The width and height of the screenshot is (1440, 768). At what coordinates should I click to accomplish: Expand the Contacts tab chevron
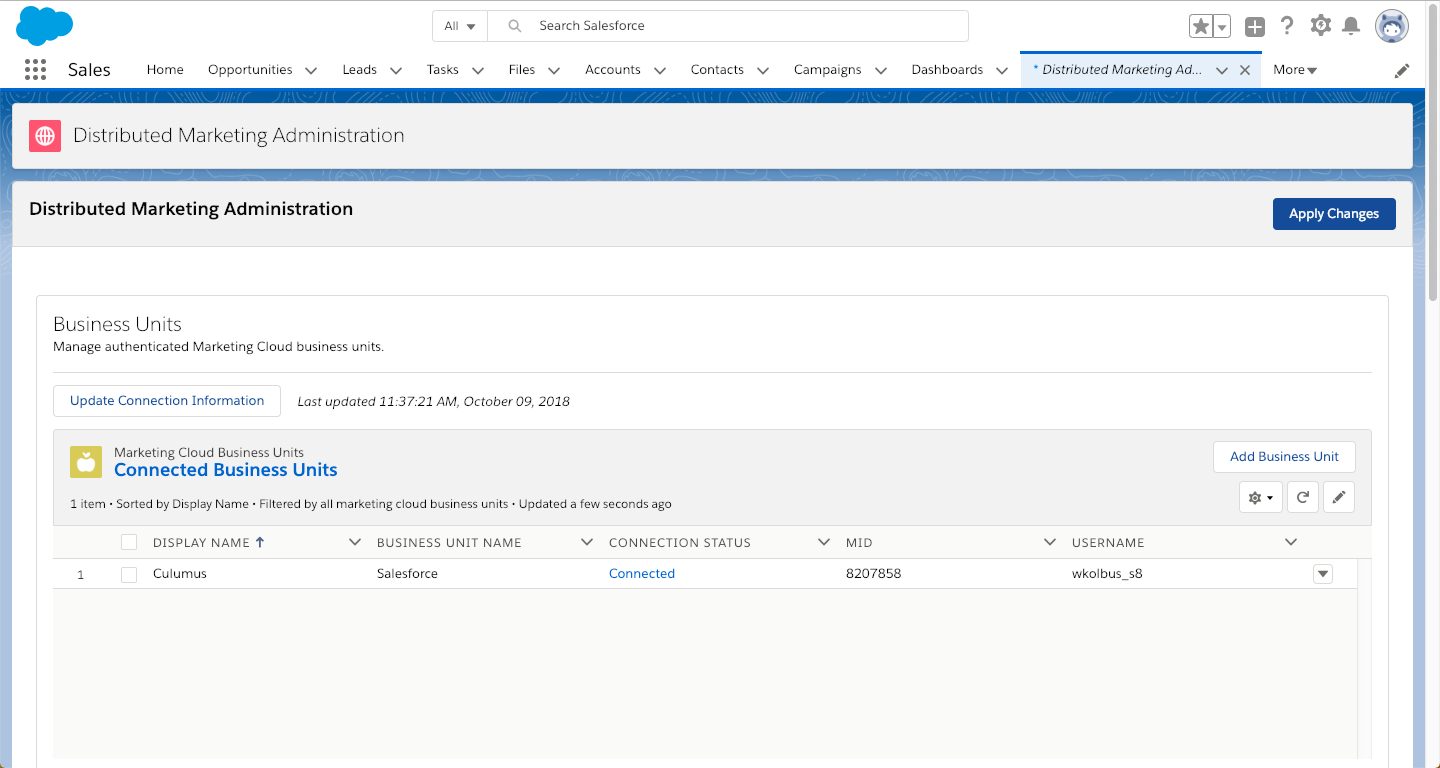[x=763, y=70]
